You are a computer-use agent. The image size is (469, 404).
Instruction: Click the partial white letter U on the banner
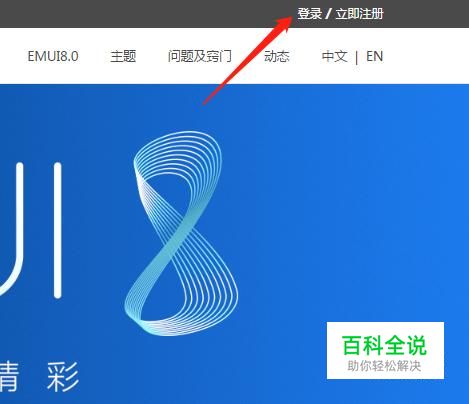pos(12,229)
